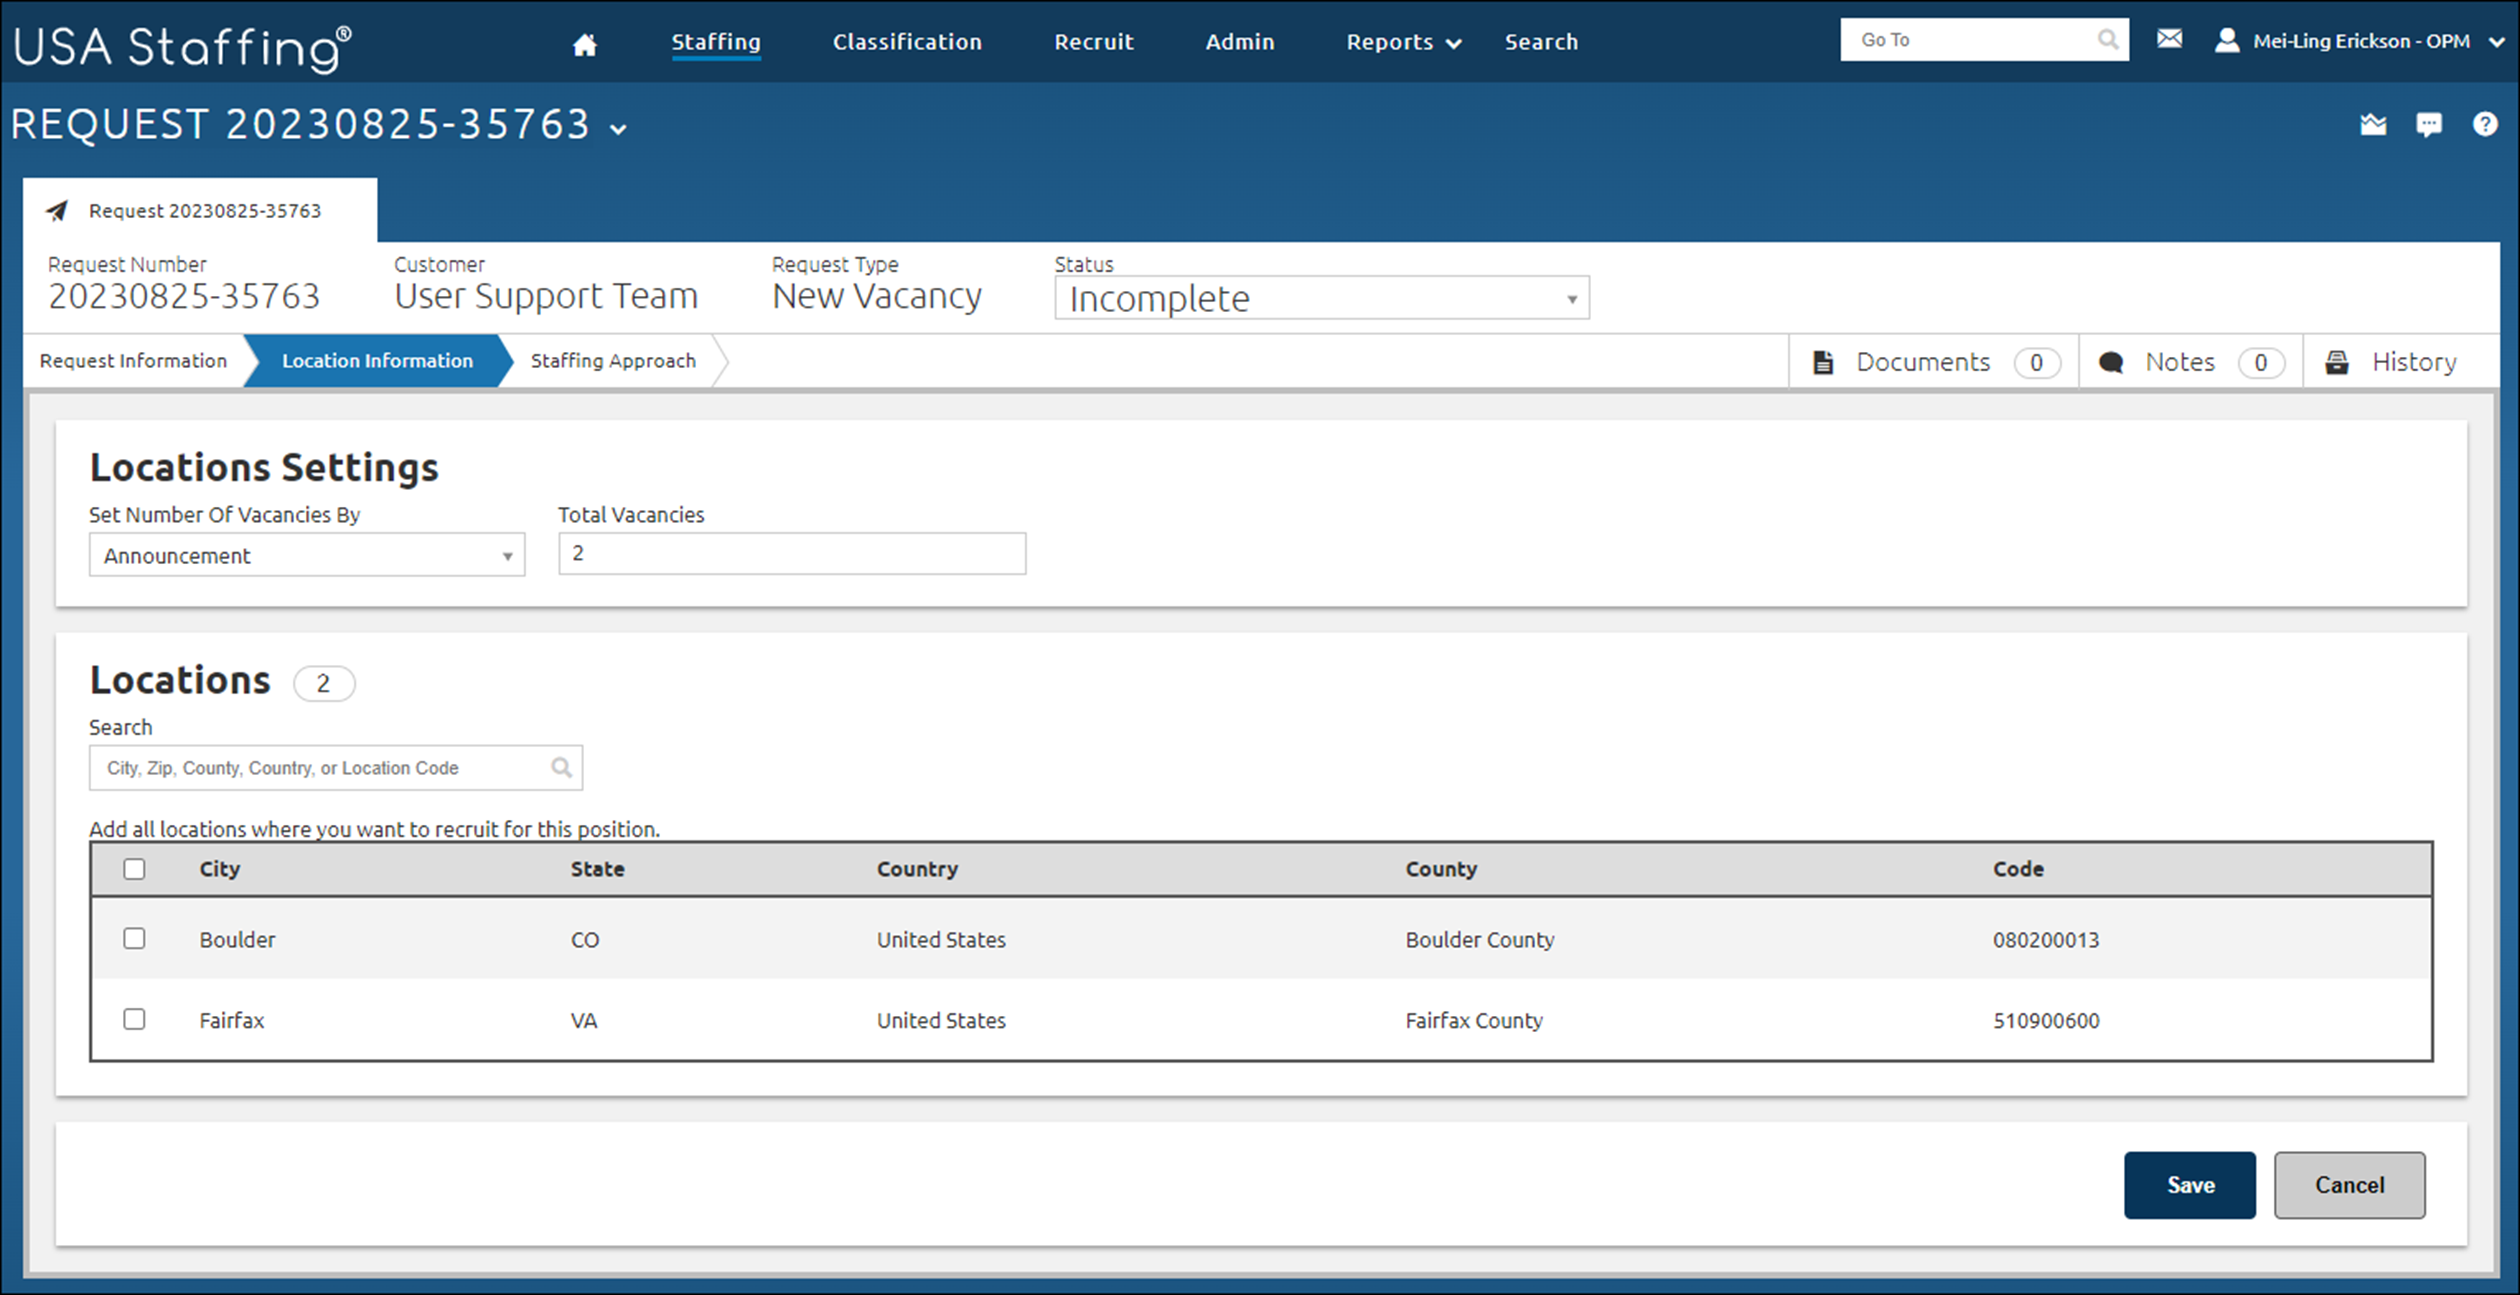Click the Documents file icon
This screenshot has height=1295, width=2520.
[1823, 362]
